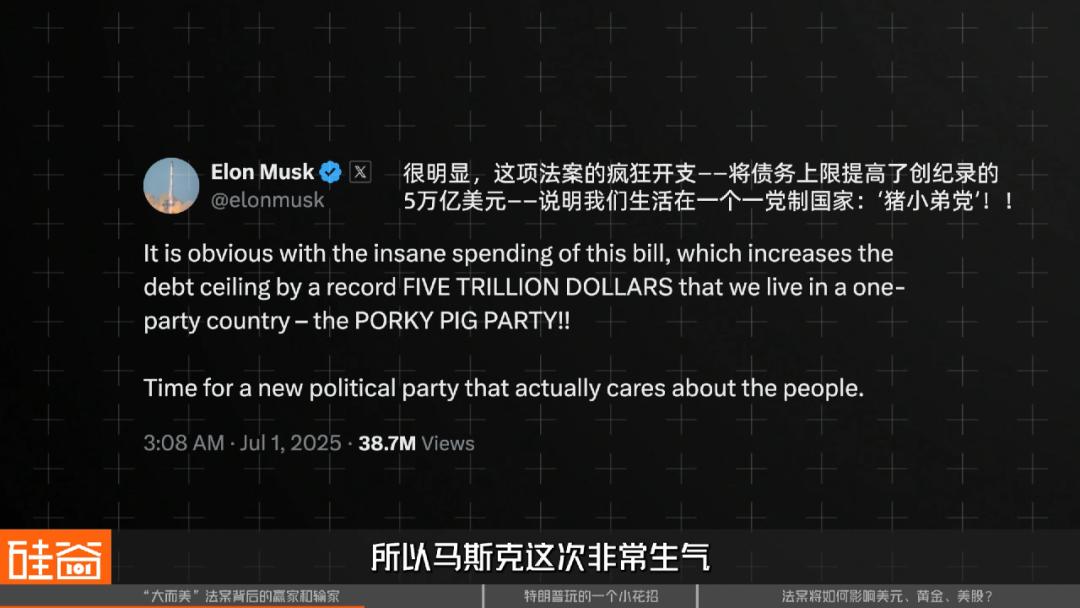Image resolution: width=1080 pixels, height=608 pixels.
Task: Click the X logo badge beside the name
Action: [360, 171]
